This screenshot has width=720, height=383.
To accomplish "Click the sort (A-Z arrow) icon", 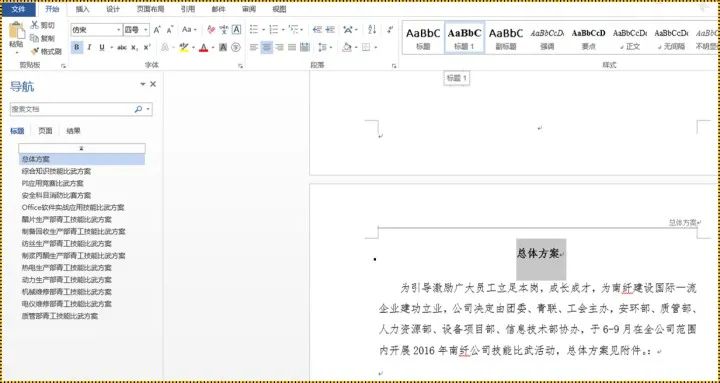I will coord(372,30).
